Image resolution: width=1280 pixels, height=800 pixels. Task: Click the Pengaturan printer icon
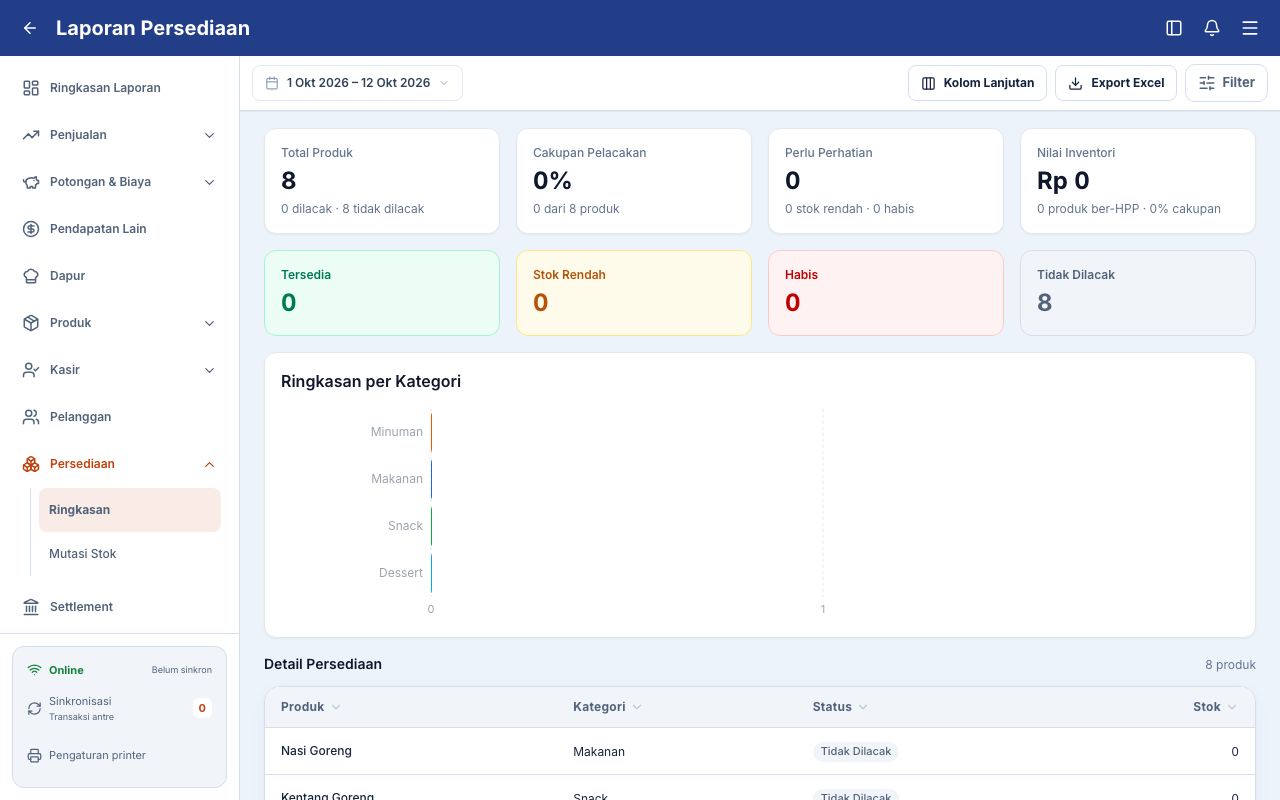[x=34, y=755]
